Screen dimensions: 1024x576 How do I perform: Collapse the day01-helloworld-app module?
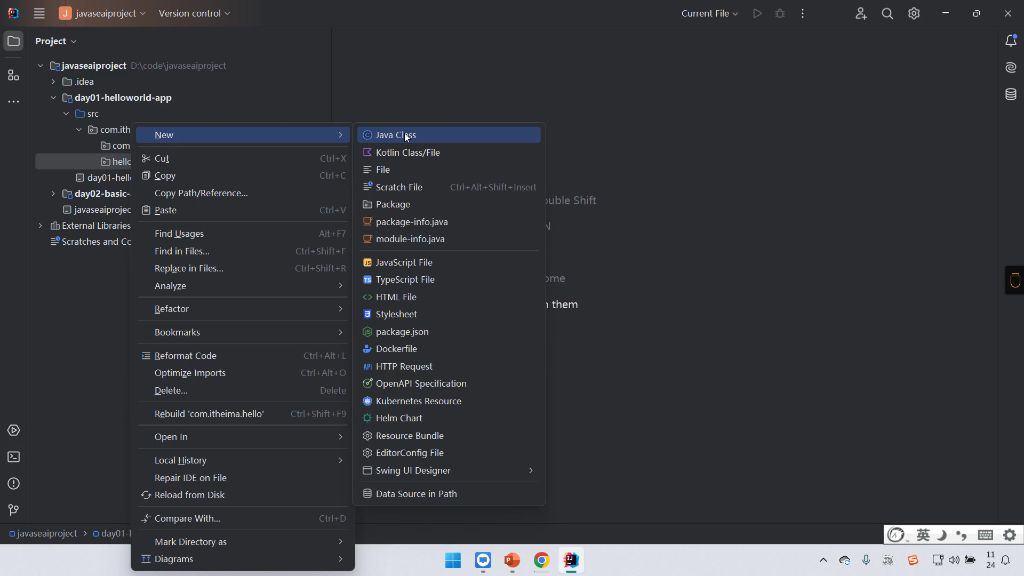[54, 98]
